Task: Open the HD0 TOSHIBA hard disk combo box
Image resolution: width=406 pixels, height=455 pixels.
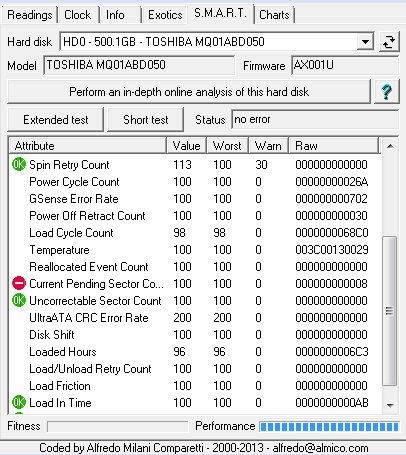Action: click(x=217, y=42)
